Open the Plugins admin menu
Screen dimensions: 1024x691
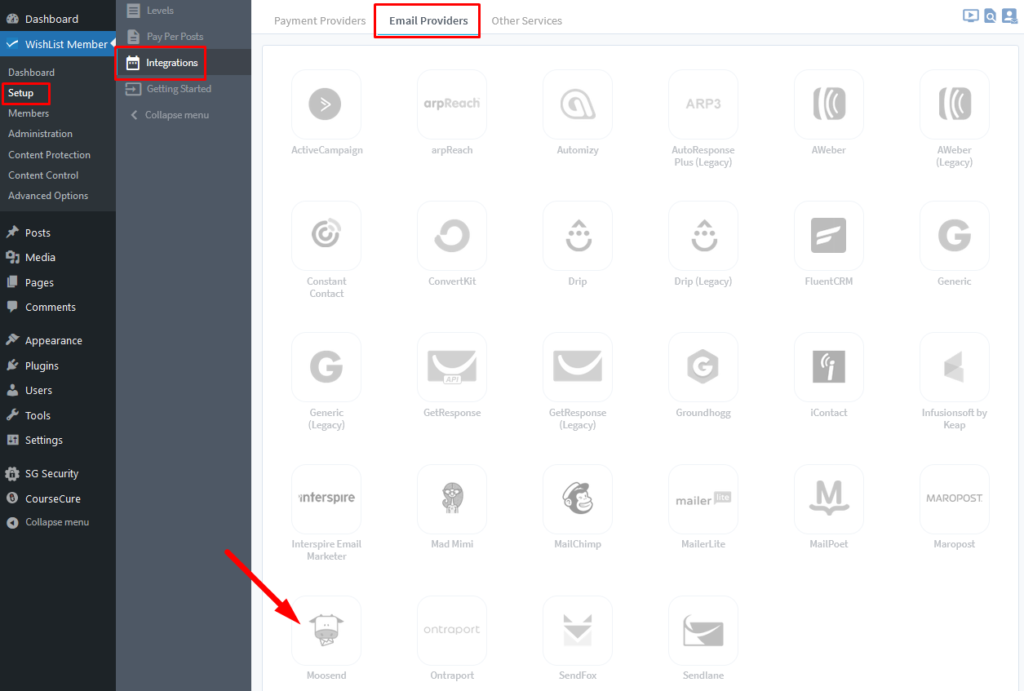[57, 366]
